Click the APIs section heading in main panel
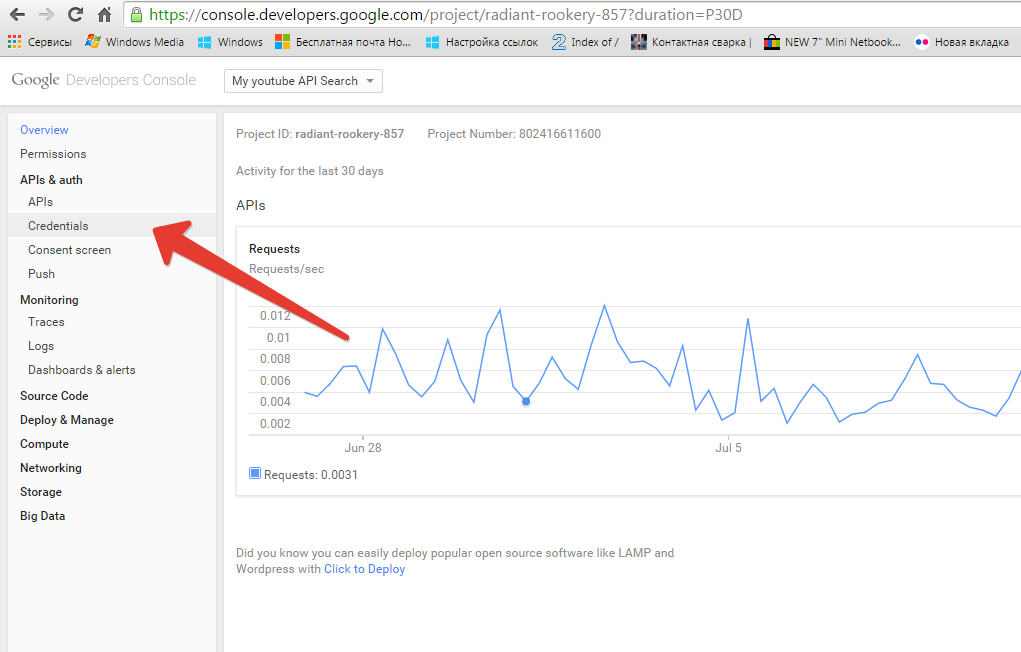The height and width of the screenshot is (652, 1021). [251, 205]
